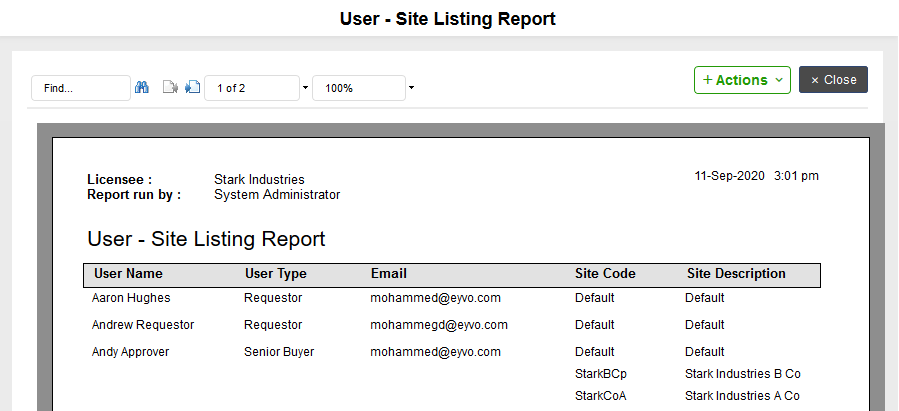Viewport: 899px width, 411px height.
Task: Expand the green Actions menu
Action: 742,80
